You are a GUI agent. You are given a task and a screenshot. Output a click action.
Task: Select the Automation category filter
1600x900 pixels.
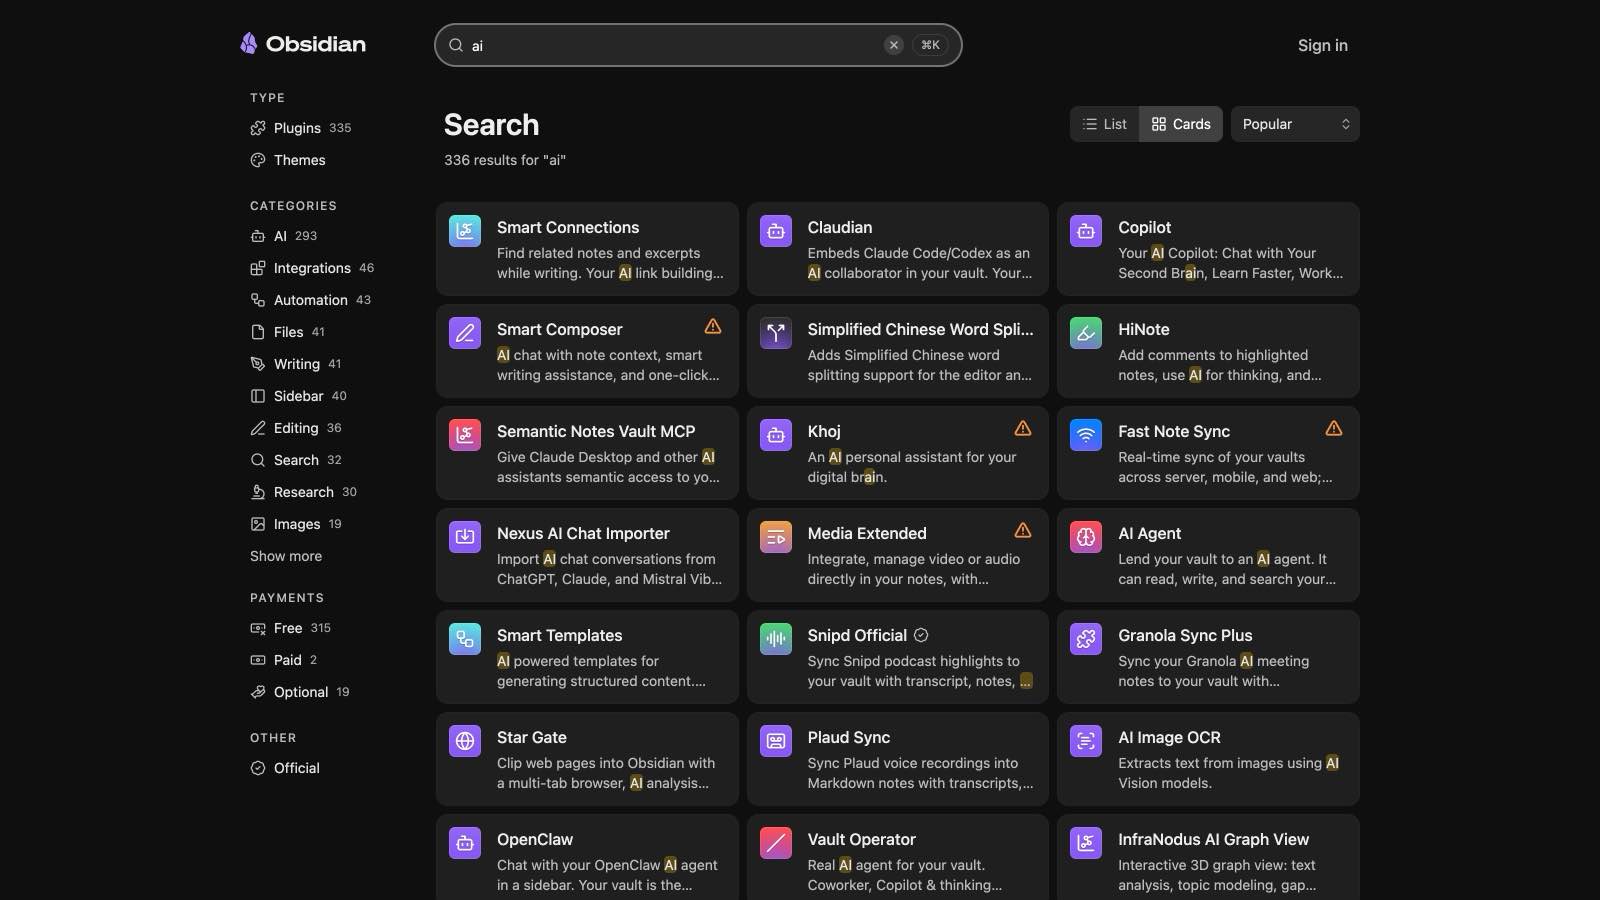pos(310,300)
